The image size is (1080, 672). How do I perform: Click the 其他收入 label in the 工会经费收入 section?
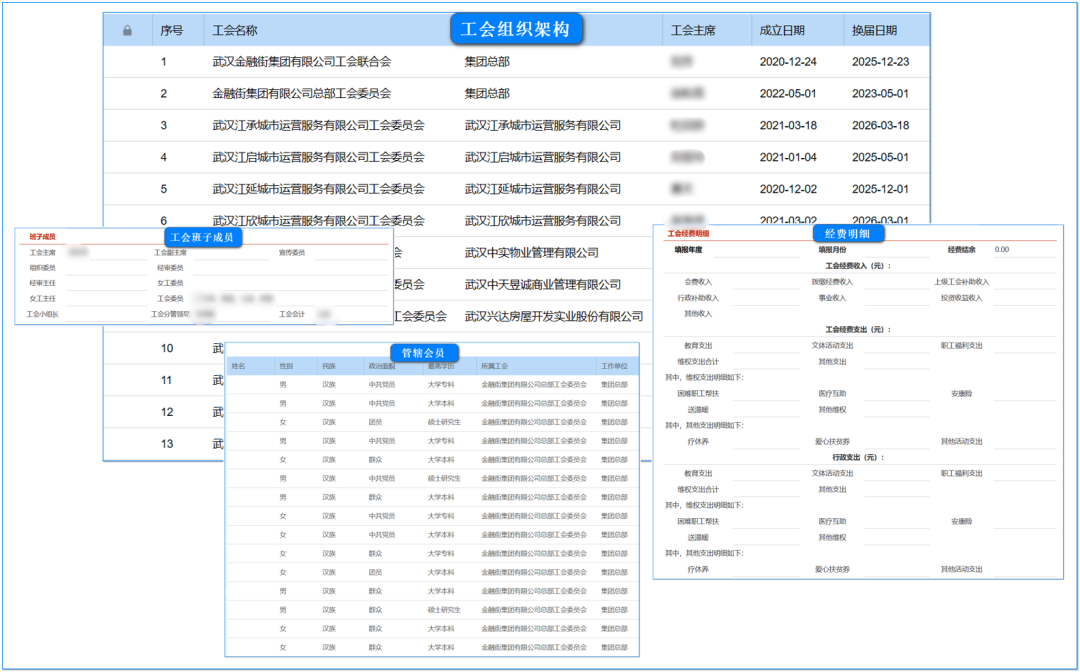[698, 314]
